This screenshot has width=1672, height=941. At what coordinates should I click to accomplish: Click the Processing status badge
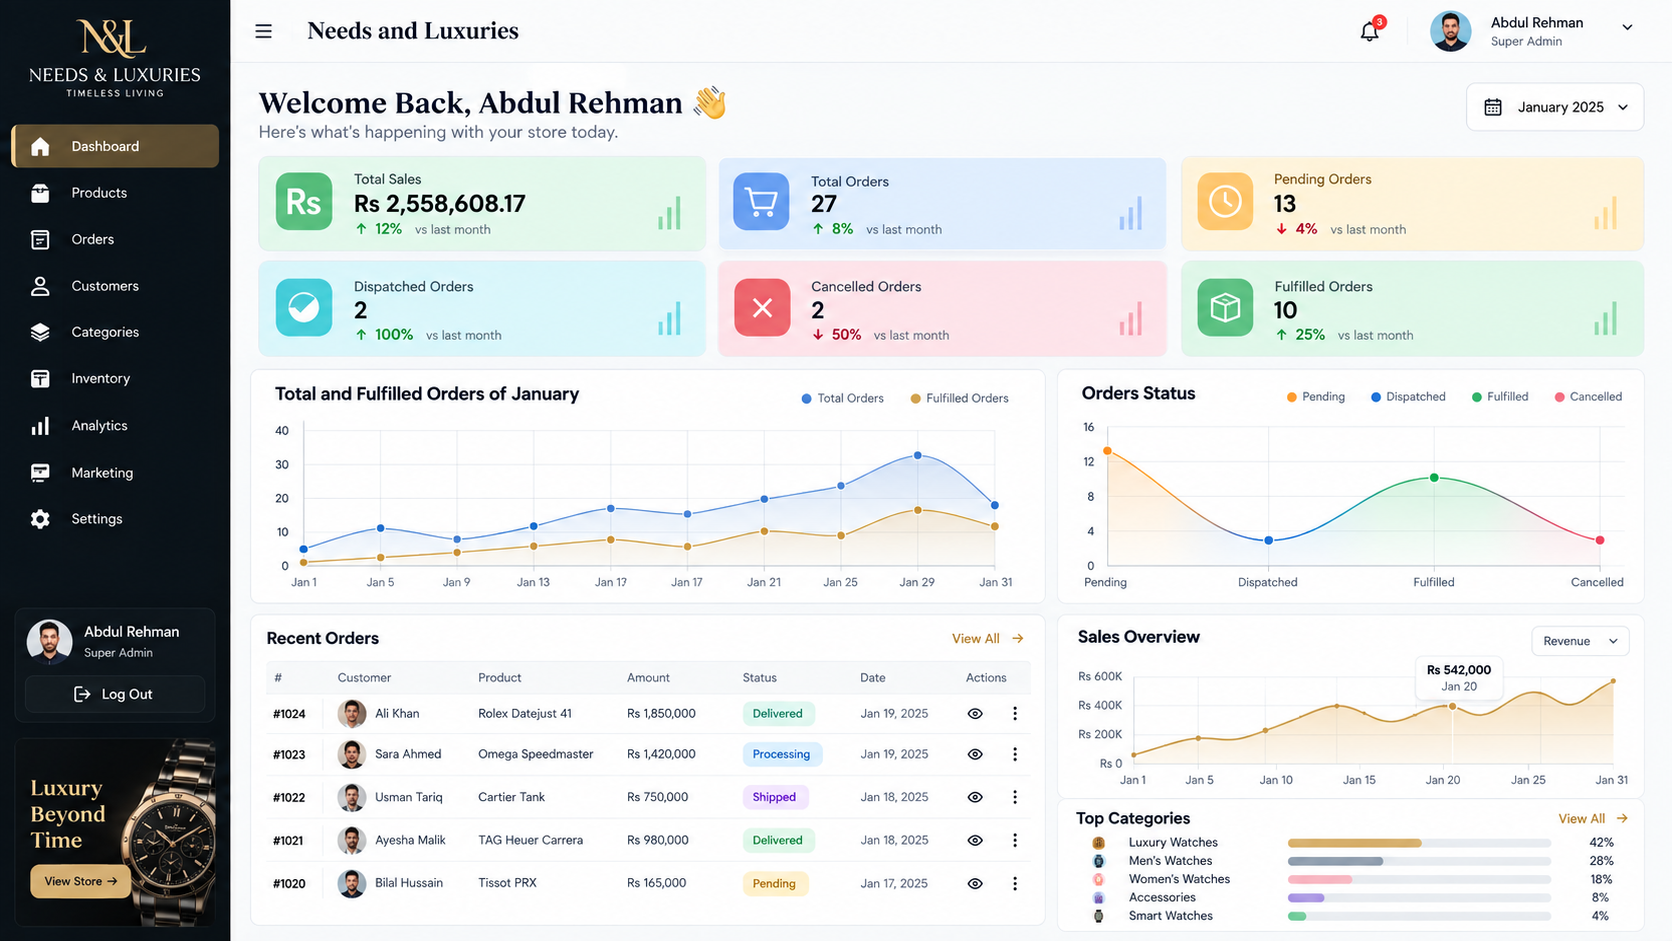(x=781, y=754)
